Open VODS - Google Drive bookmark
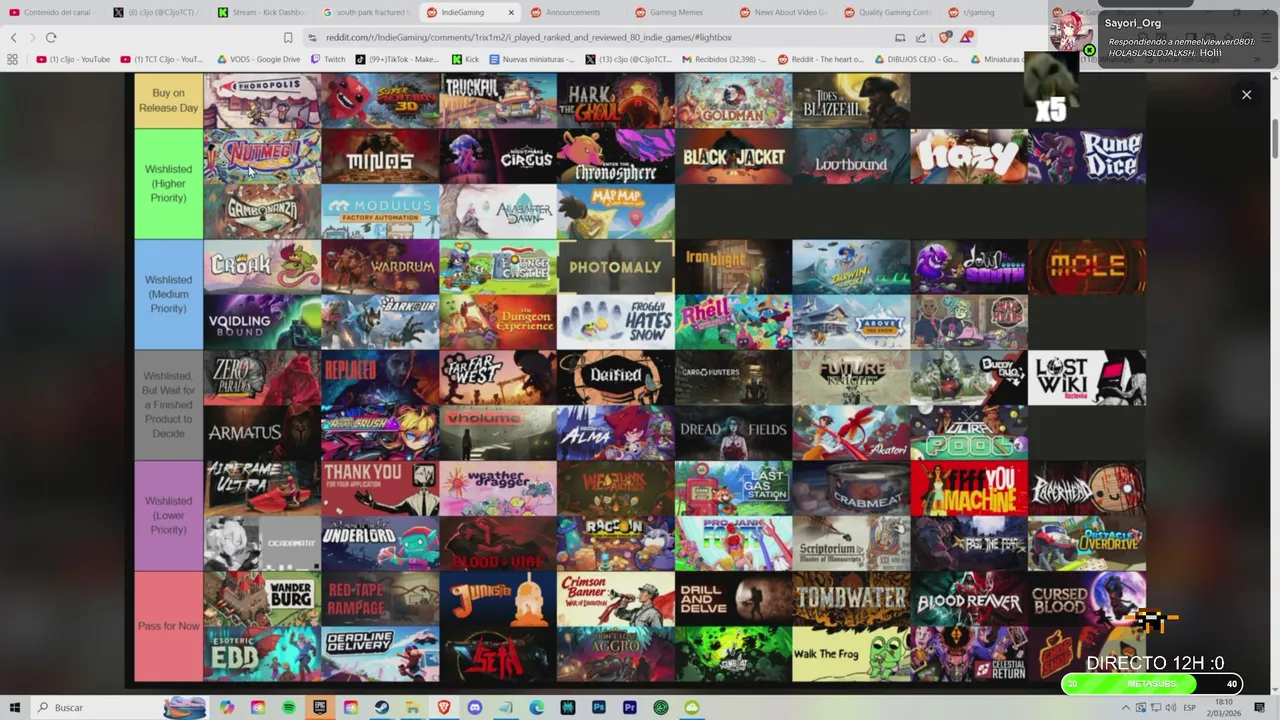1280x720 pixels. point(258,59)
